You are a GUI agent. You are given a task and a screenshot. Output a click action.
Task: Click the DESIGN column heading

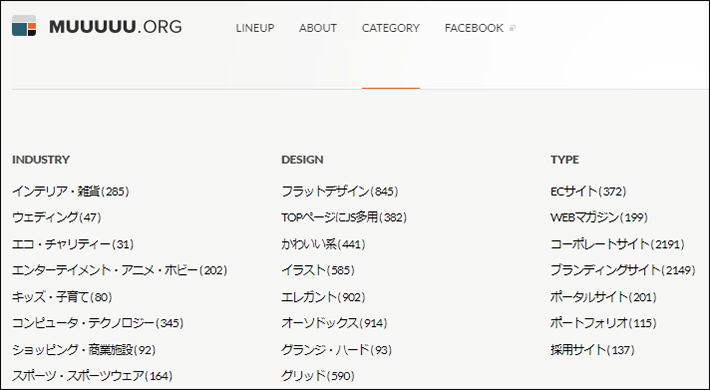click(x=302, y=160)
